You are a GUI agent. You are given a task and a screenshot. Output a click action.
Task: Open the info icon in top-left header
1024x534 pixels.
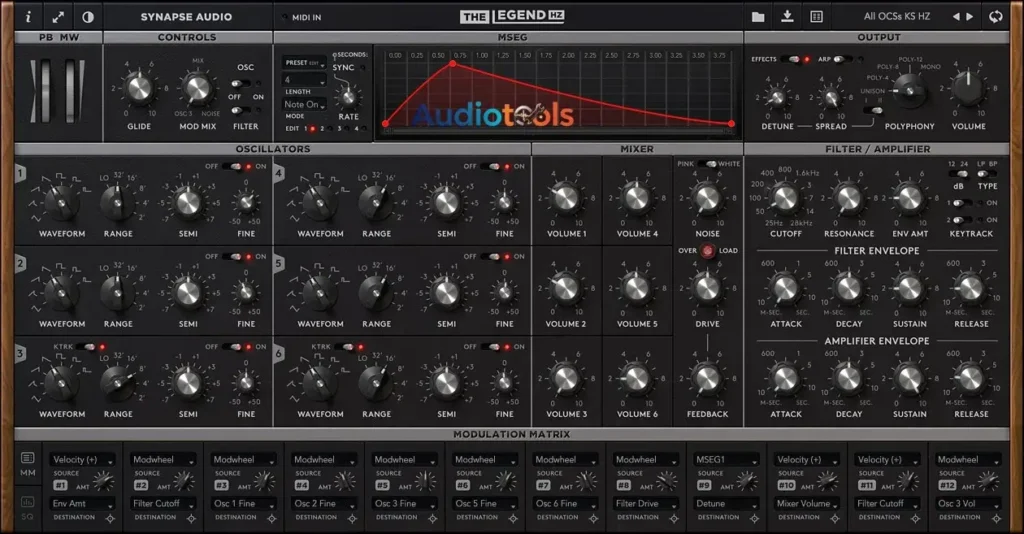point(28,17)
